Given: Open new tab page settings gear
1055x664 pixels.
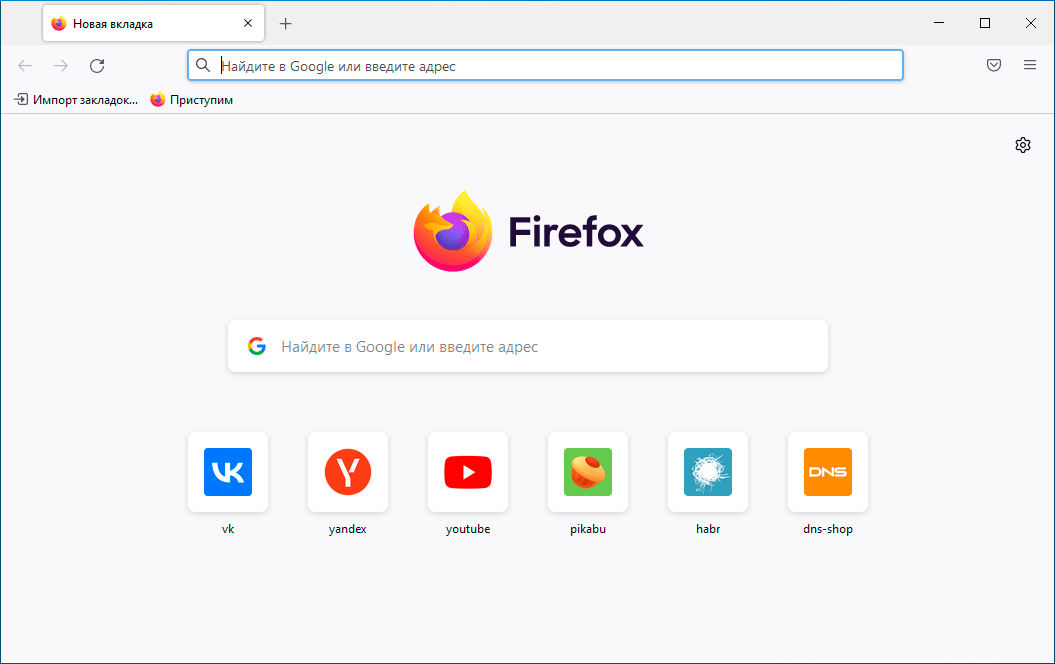Looking at the screenshot, I should [1023, 145].
